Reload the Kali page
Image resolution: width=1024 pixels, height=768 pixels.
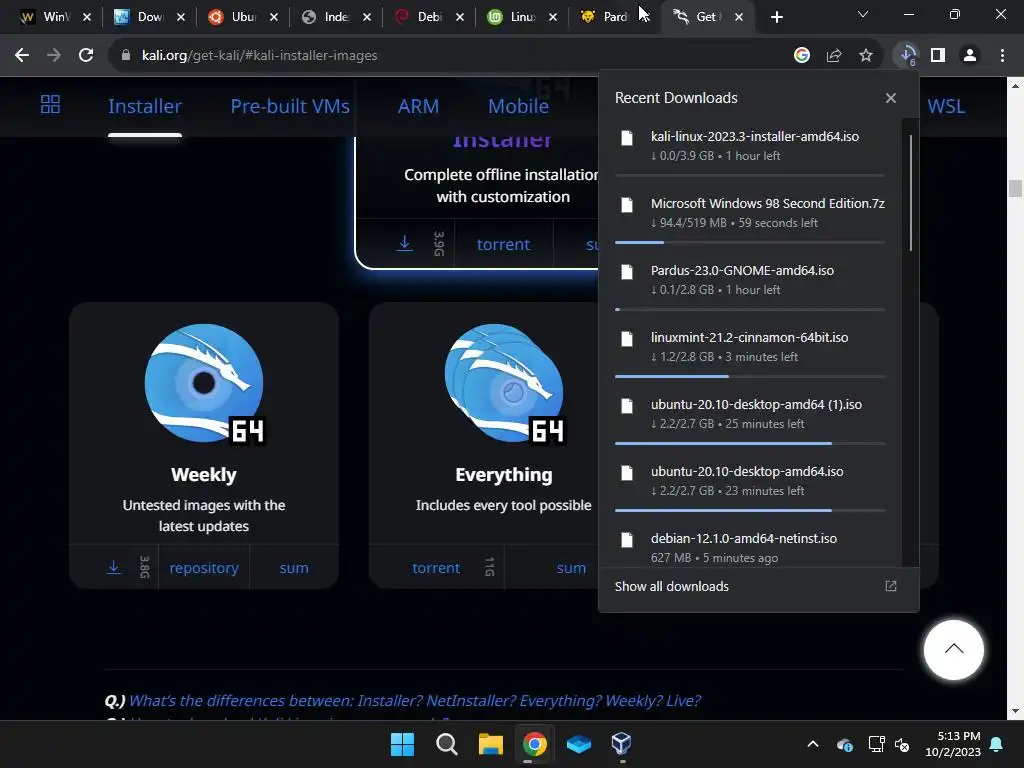[x=86, y=56]
